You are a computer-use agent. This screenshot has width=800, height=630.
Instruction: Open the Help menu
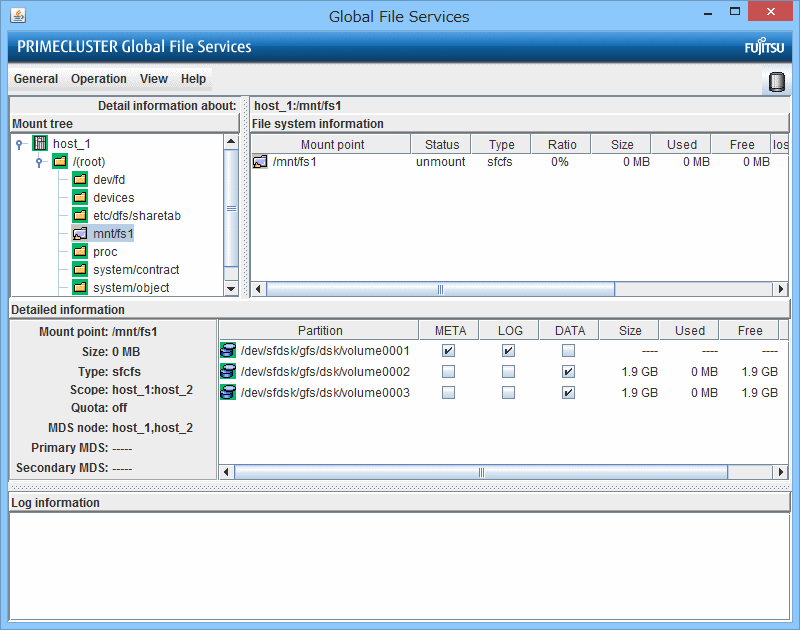click(193, 79)
